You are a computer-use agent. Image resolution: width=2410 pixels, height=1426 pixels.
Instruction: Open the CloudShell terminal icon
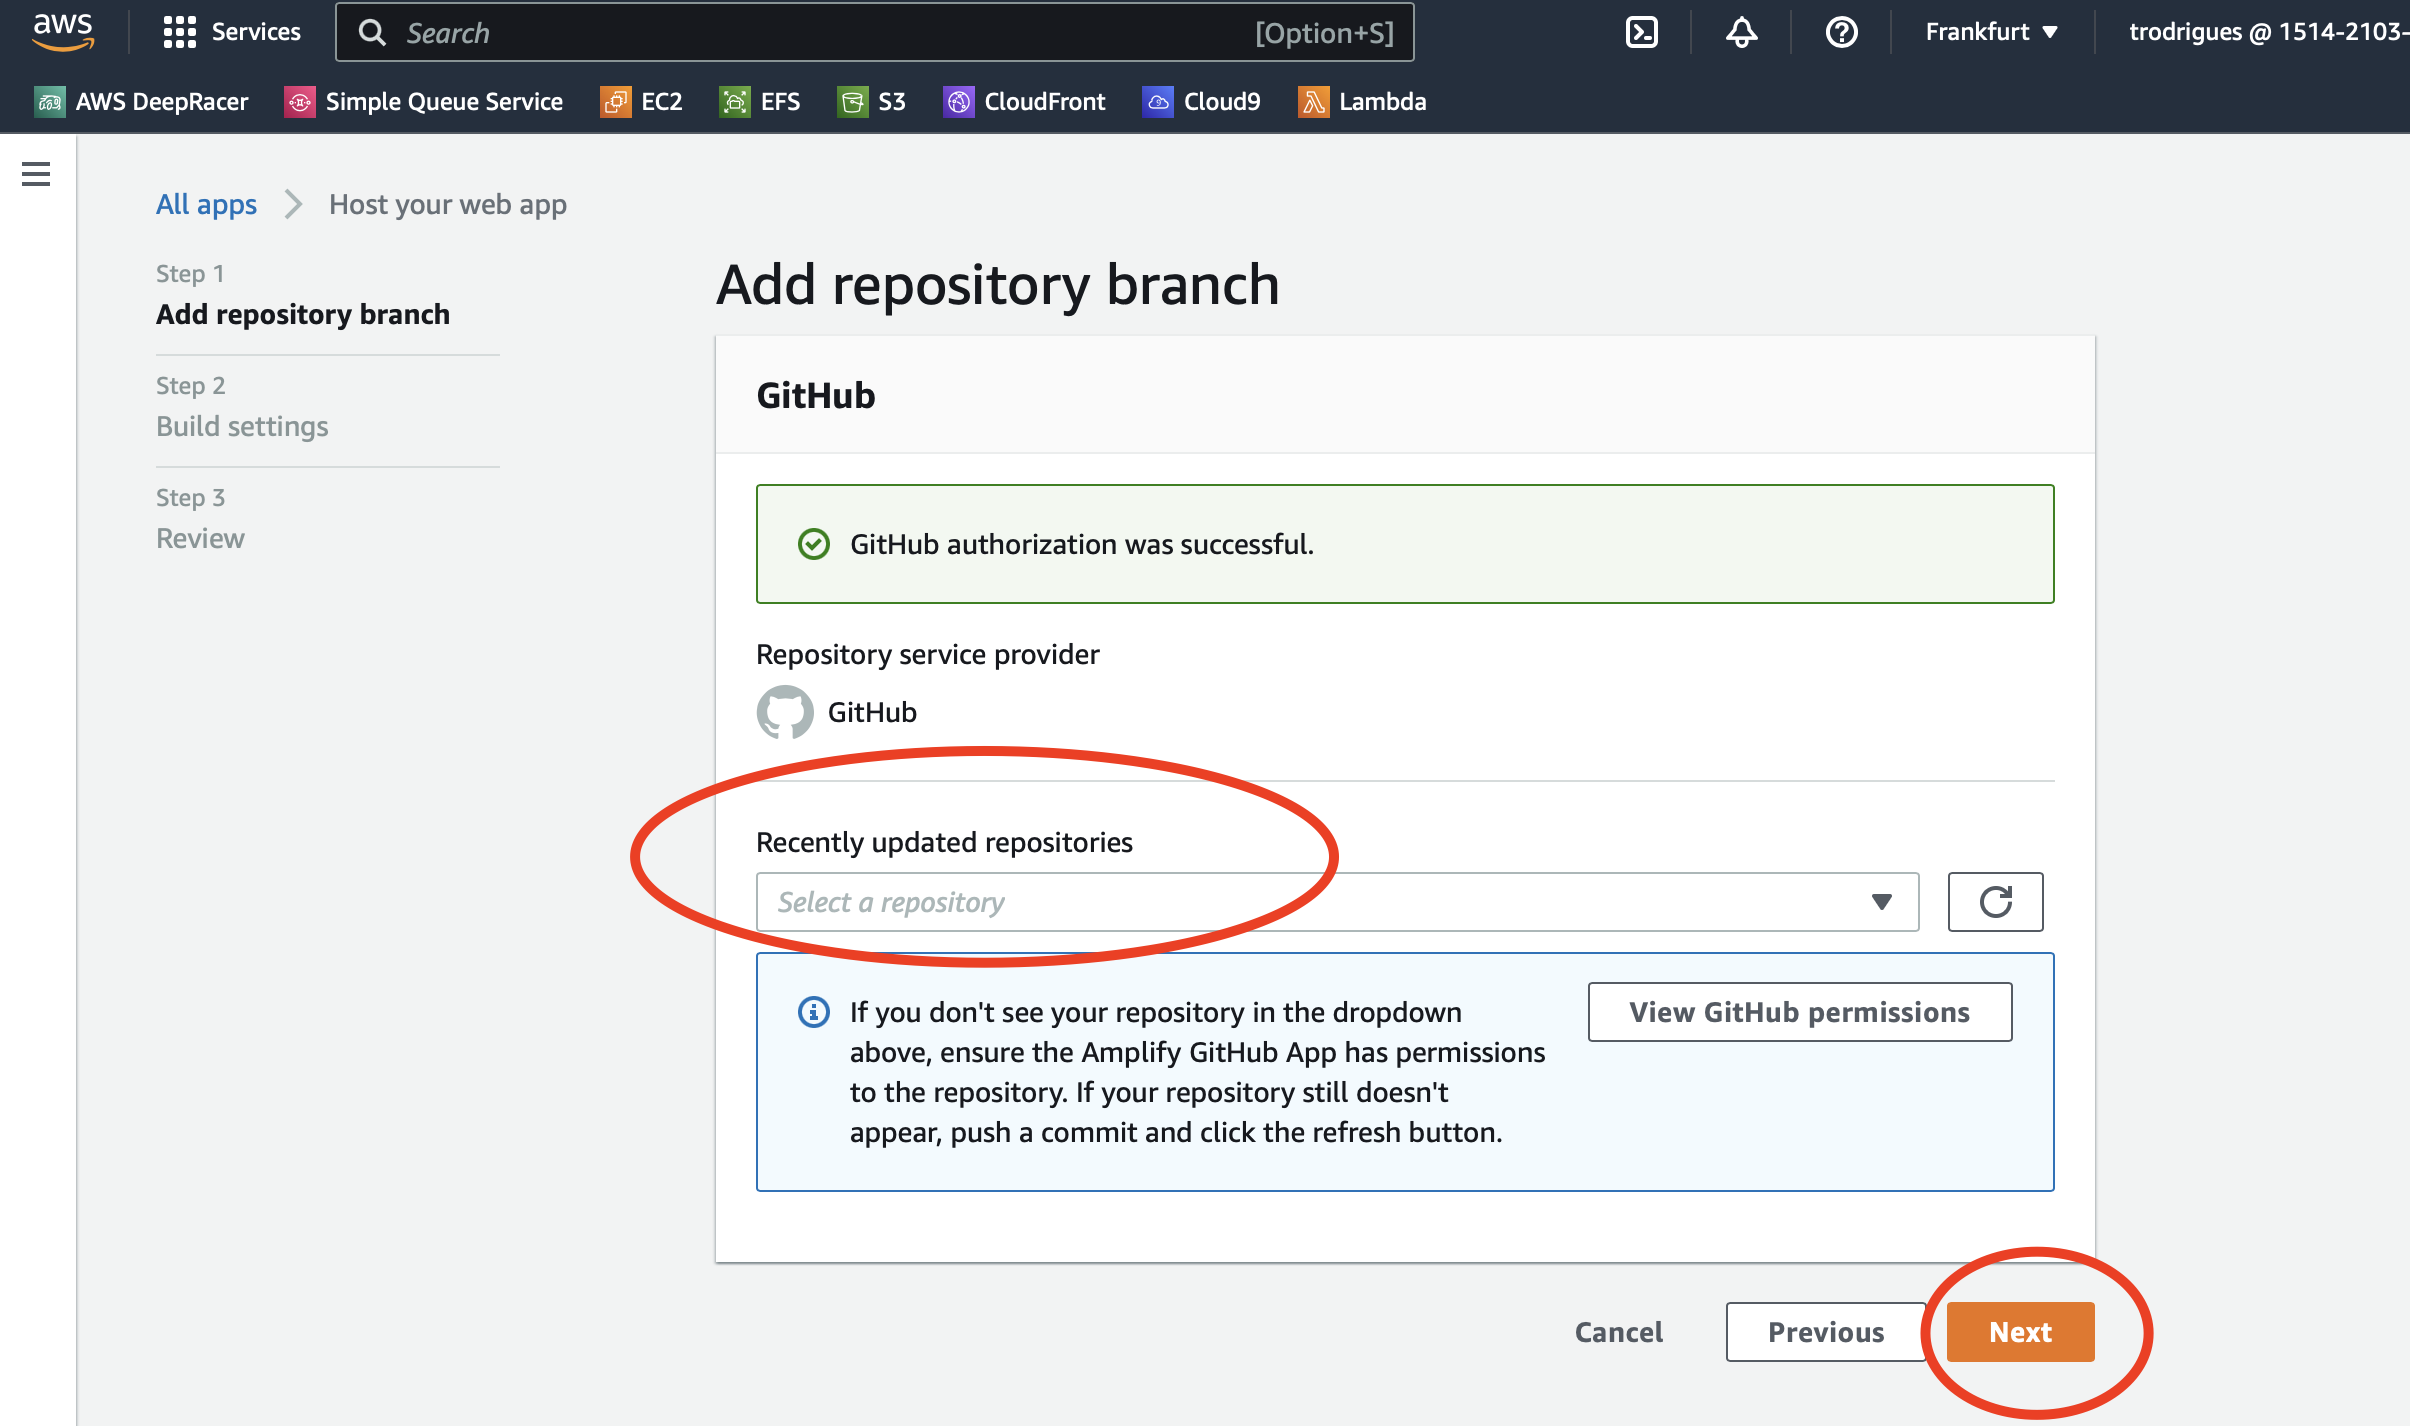[x=1641, y=32]
